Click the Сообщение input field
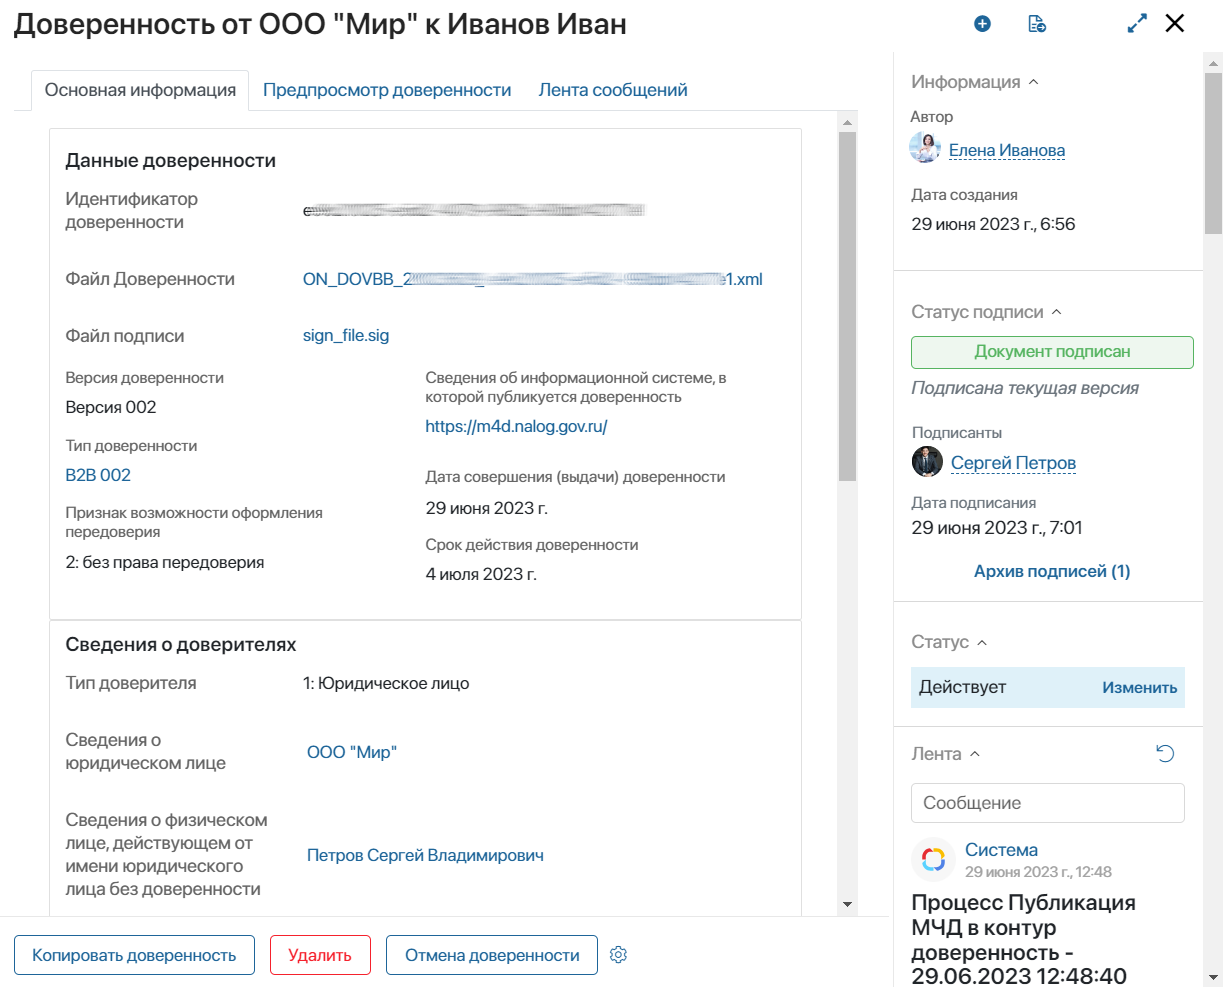The image size is (1223, 987). [1047, 803]
